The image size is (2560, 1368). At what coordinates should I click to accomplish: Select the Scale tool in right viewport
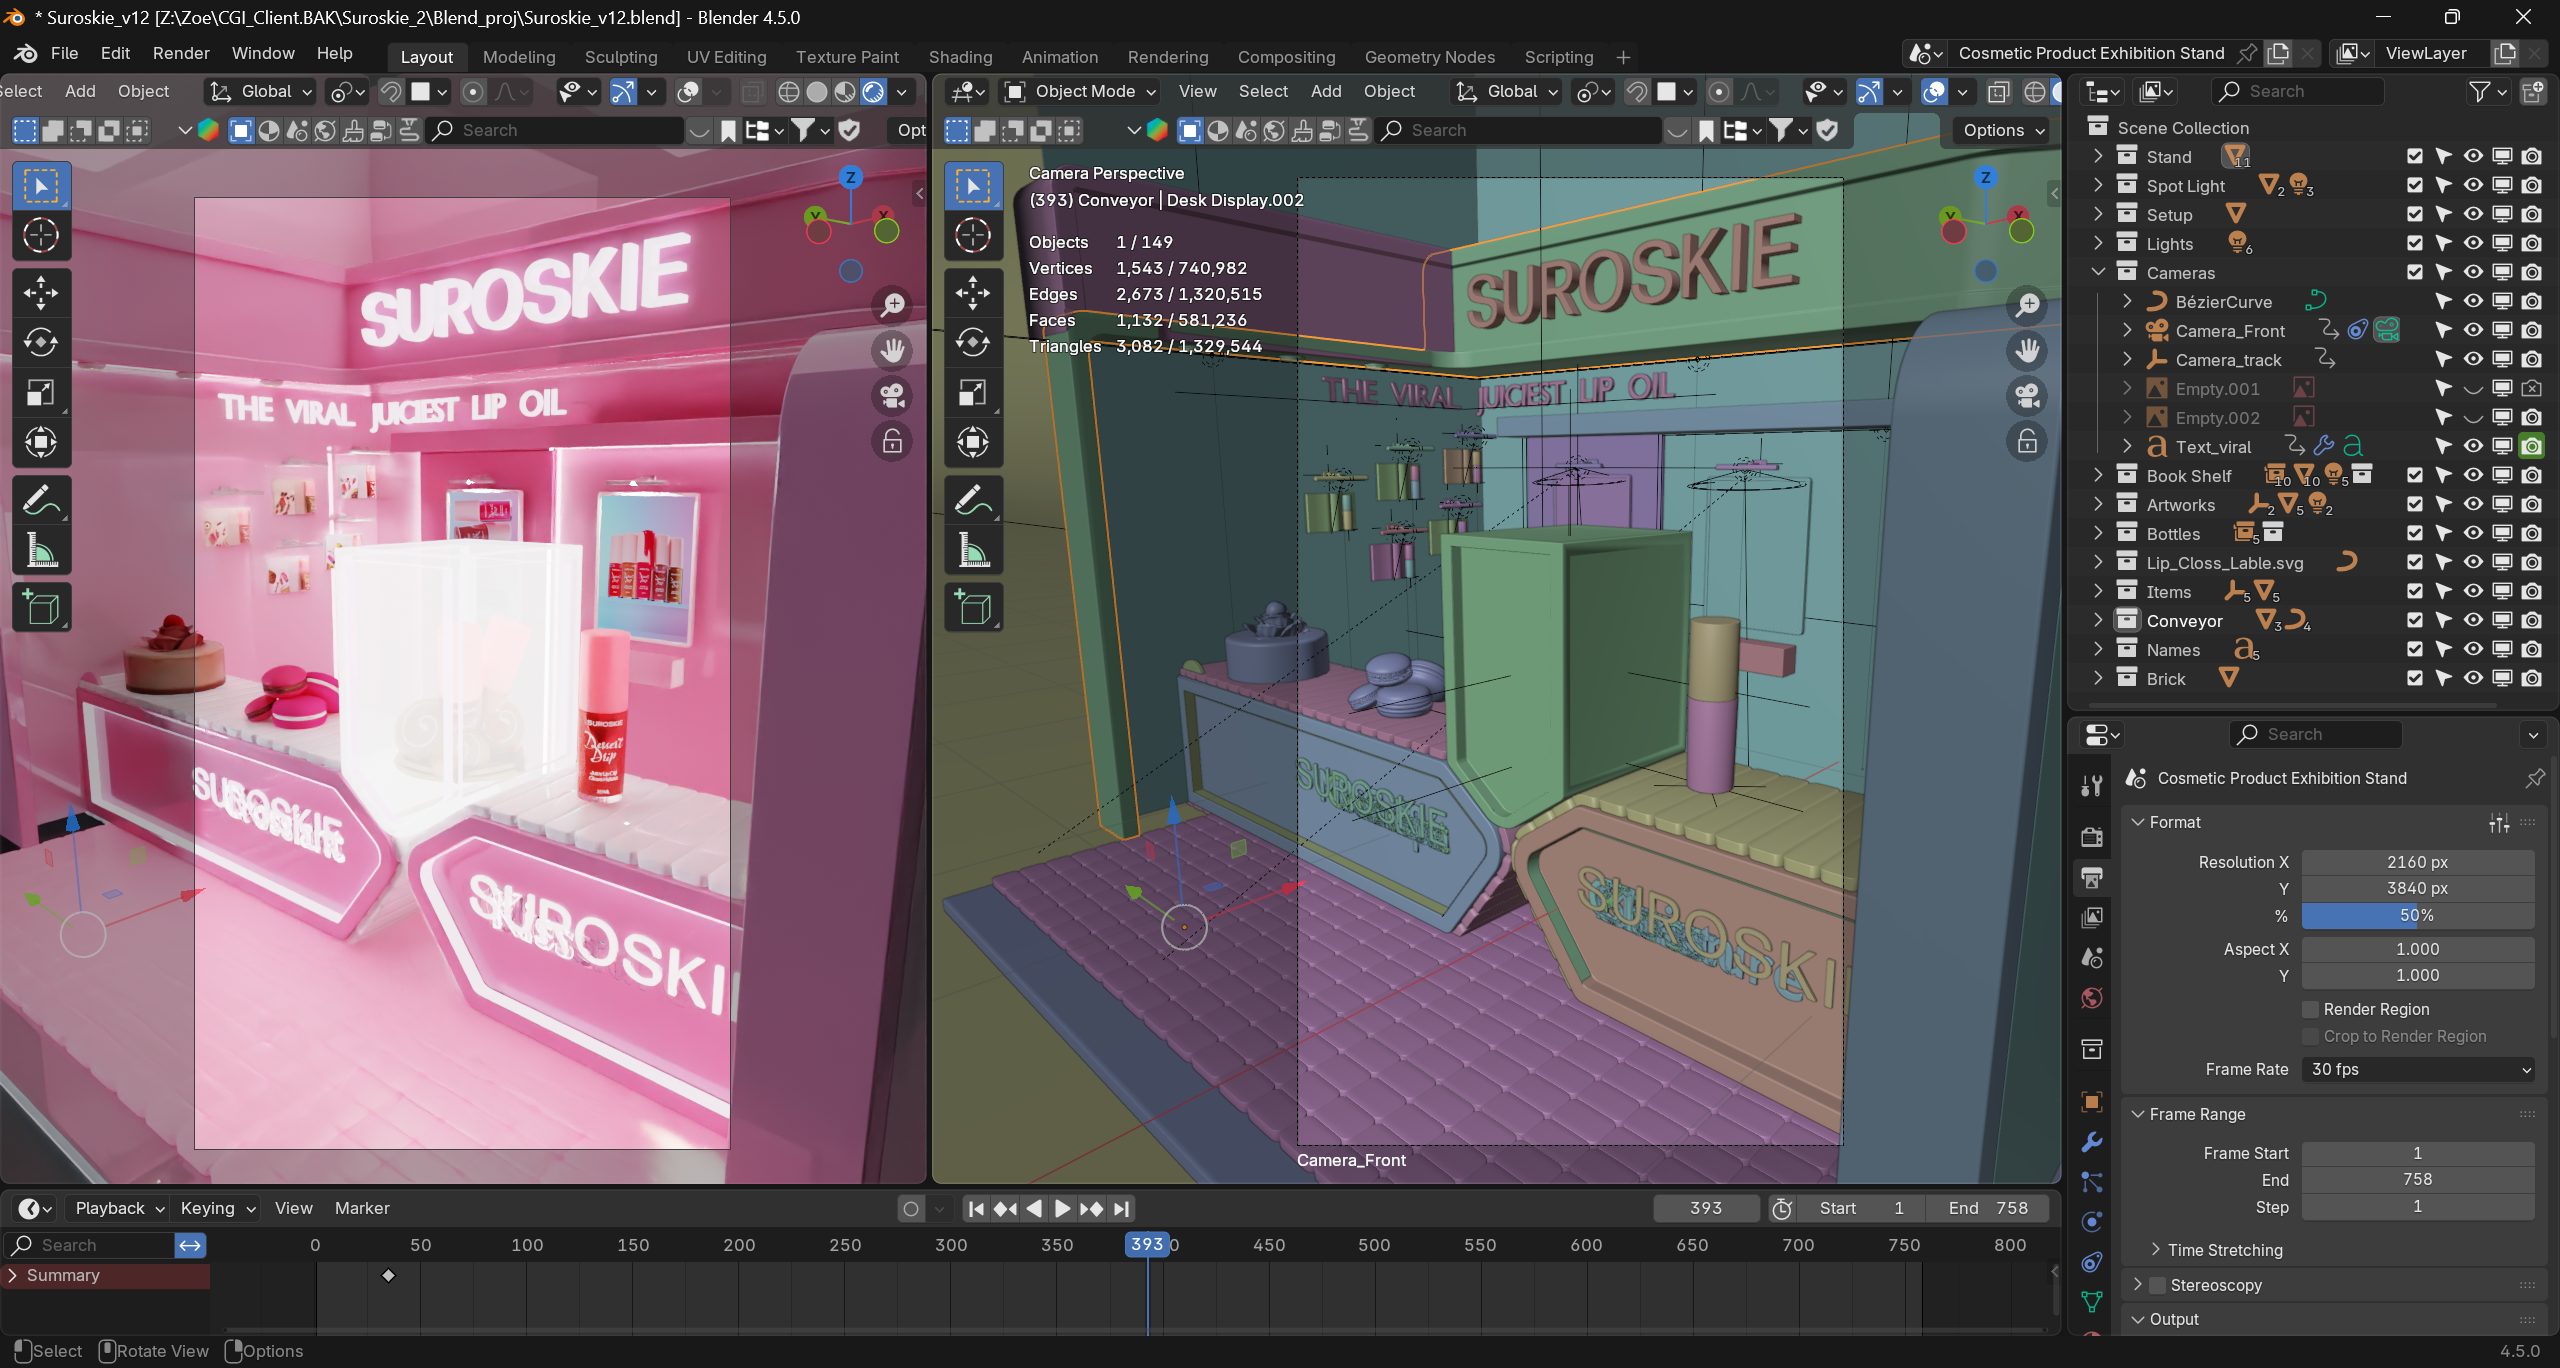click(973, 393)
